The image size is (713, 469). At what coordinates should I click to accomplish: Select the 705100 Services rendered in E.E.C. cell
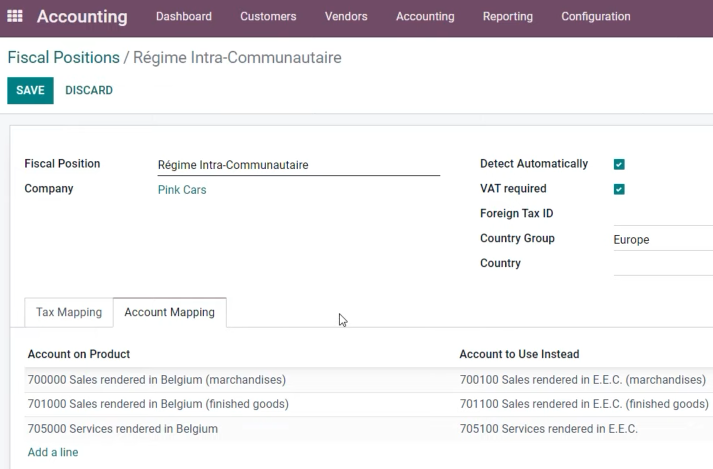(x=548, y=429)
